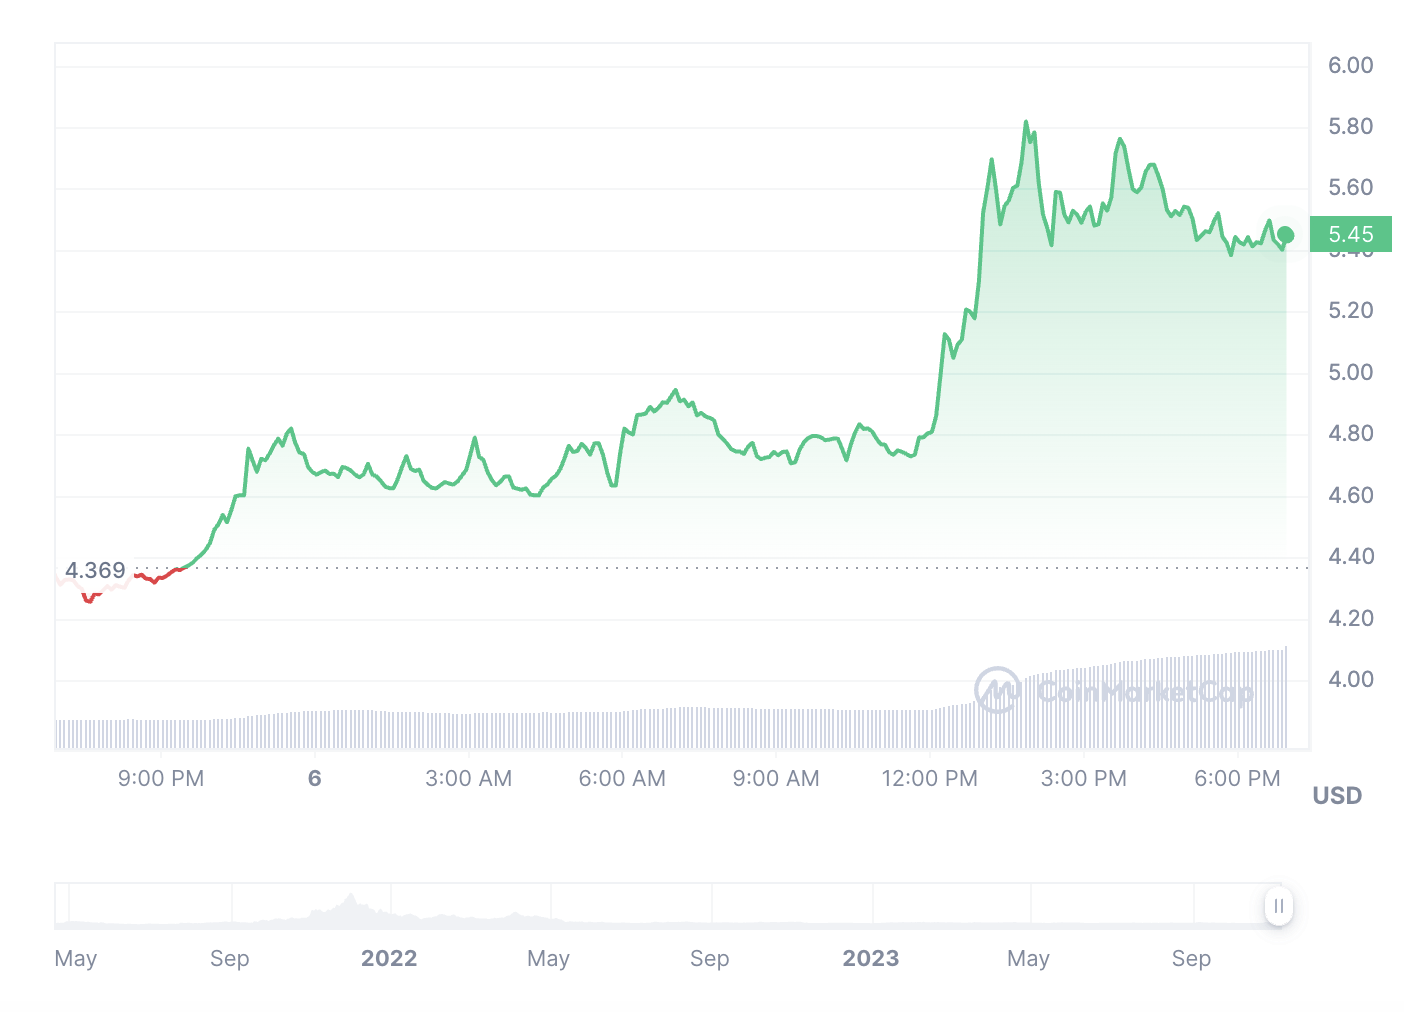Click the 4.369 opening price label
Screen dimensions: 1404x1012
pos(95,571)
